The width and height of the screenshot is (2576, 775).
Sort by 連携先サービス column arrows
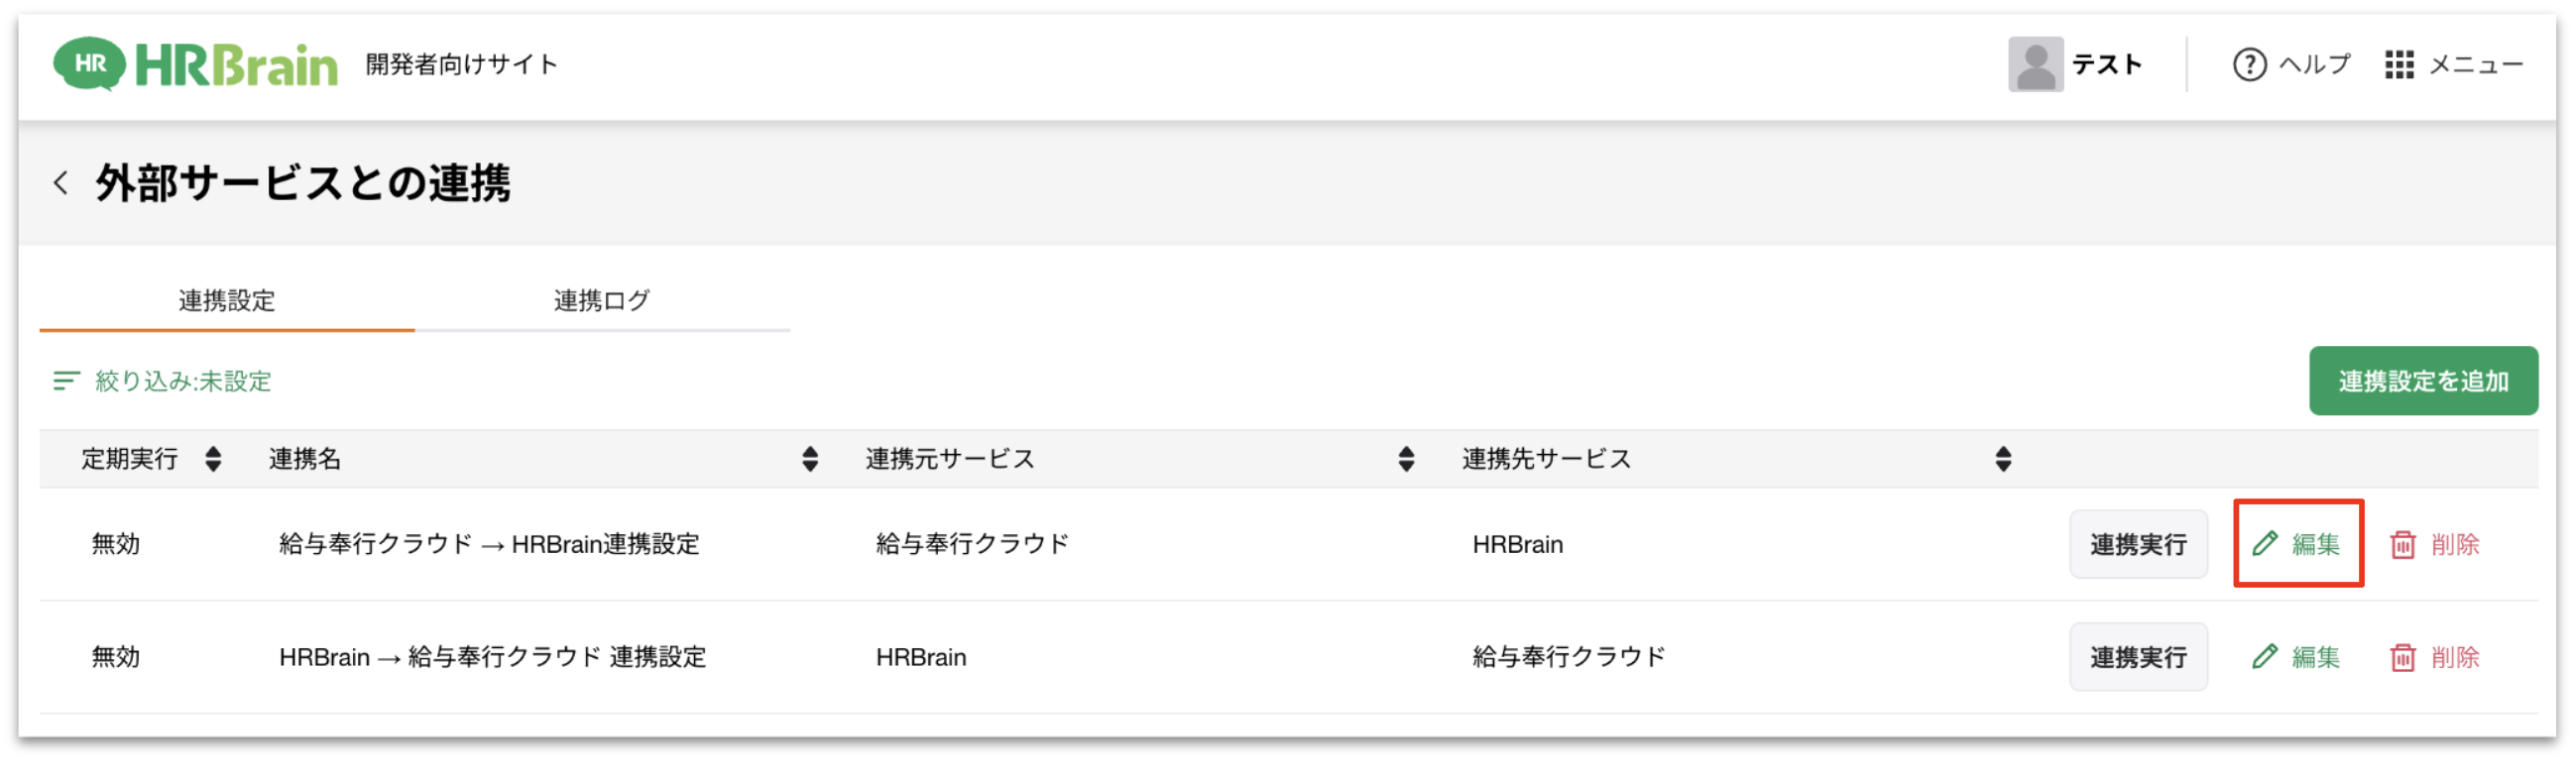click(2003, 459)
